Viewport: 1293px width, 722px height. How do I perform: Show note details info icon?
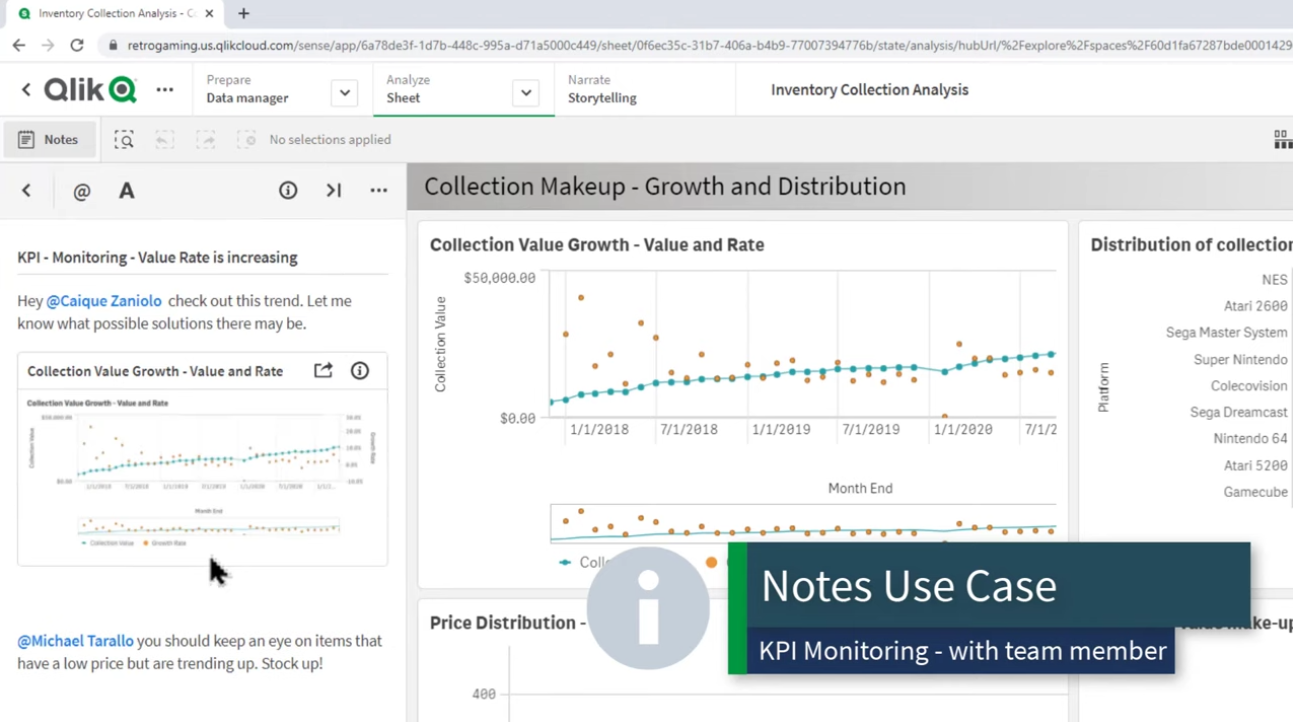[288, 190]
